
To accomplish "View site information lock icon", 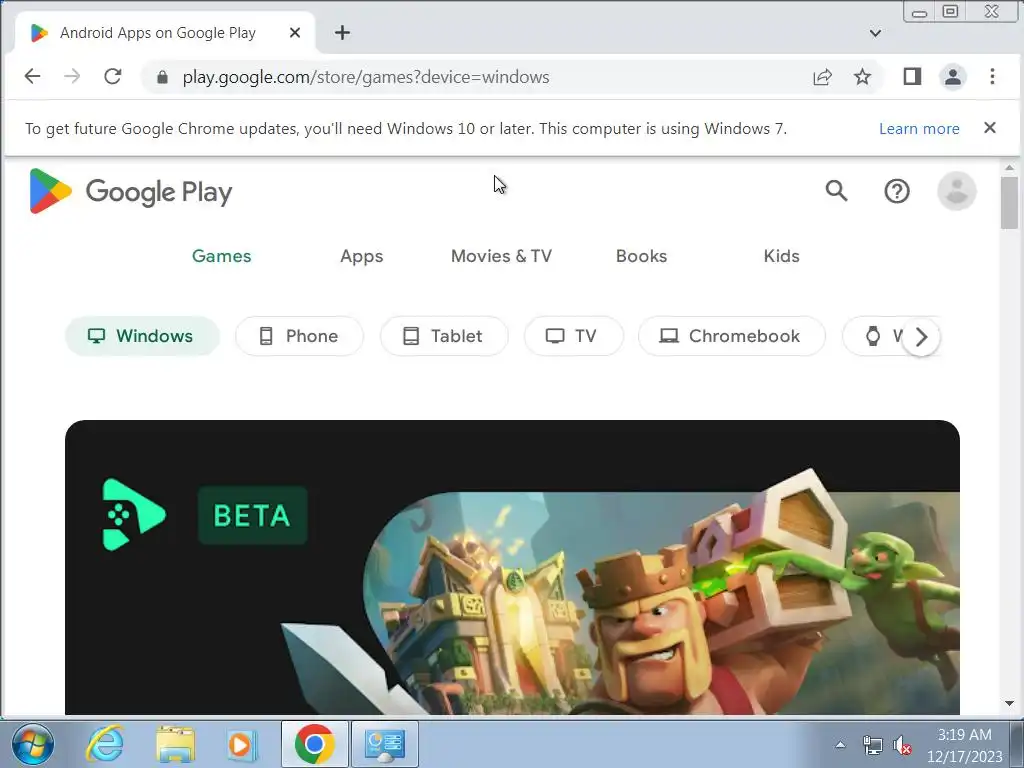I will point(163,77).
